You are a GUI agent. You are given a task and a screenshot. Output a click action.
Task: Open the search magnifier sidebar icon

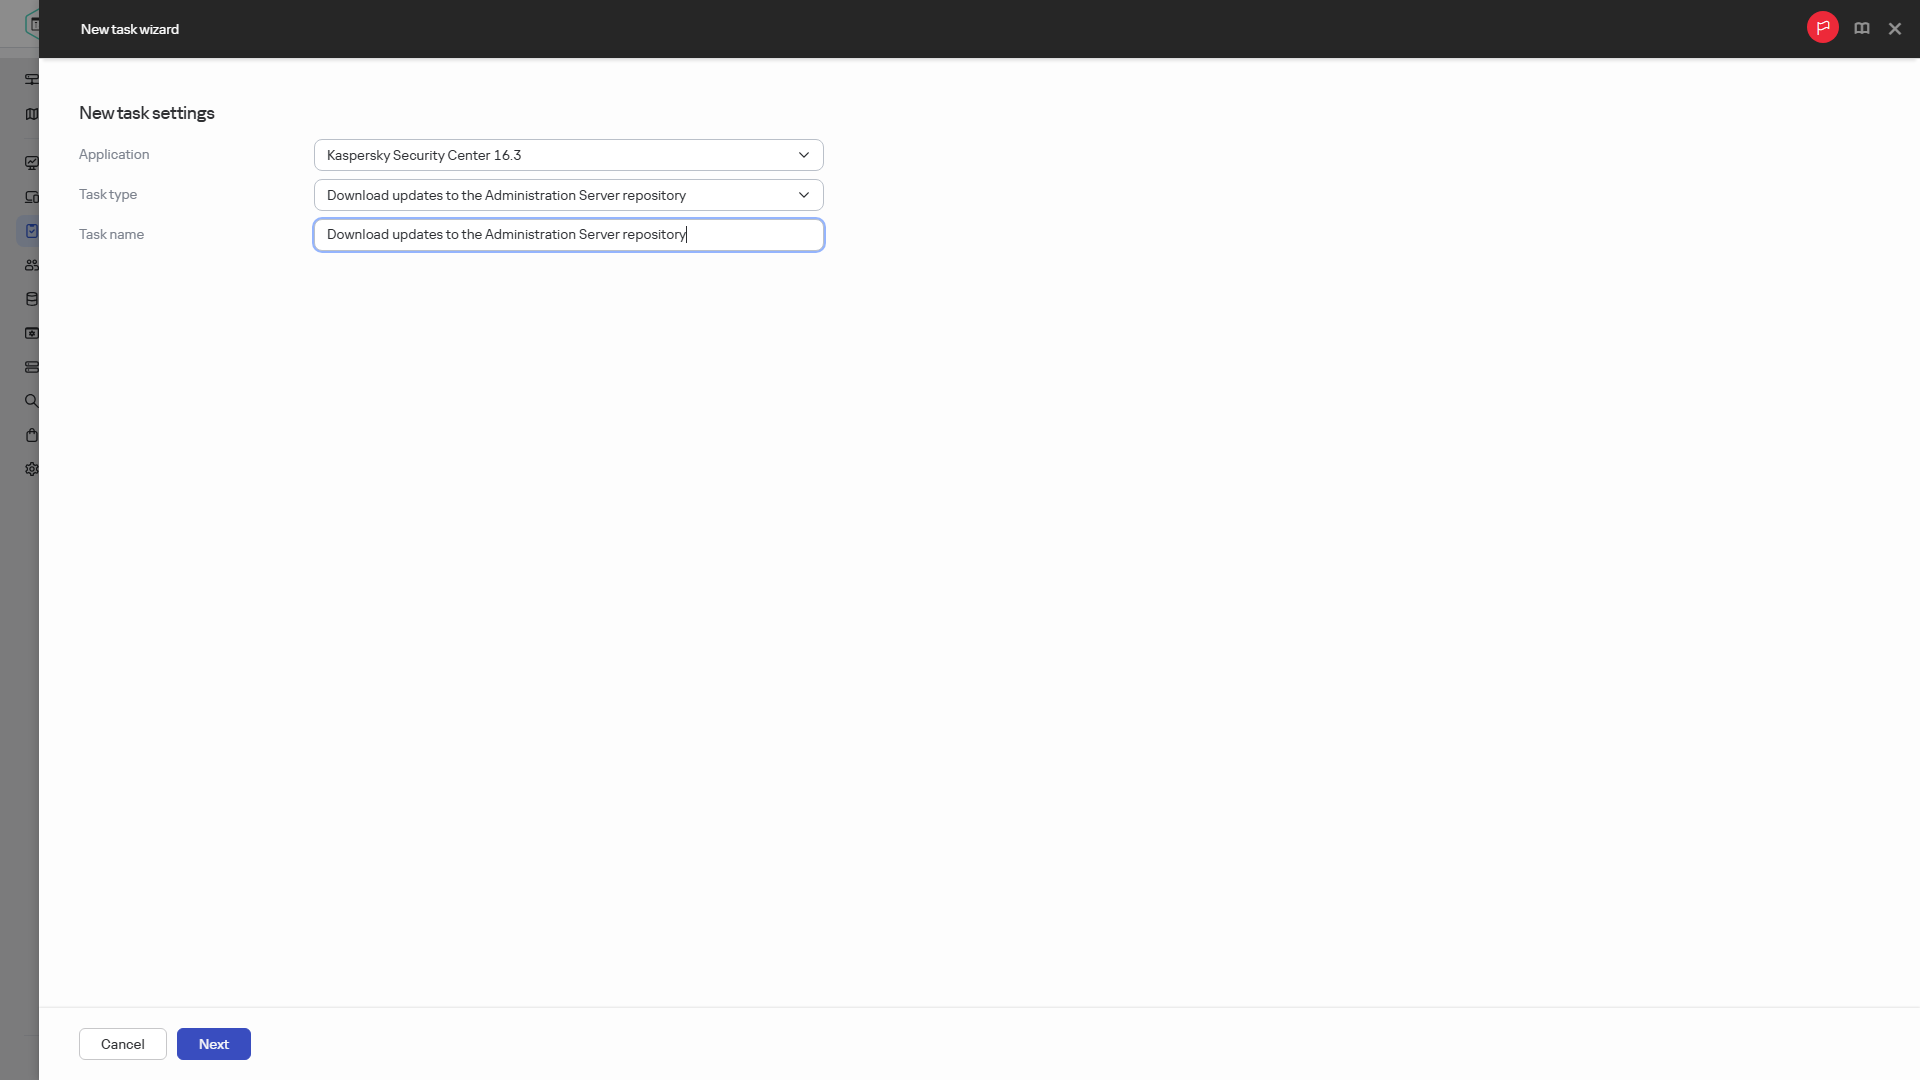[x=32, y=401]
